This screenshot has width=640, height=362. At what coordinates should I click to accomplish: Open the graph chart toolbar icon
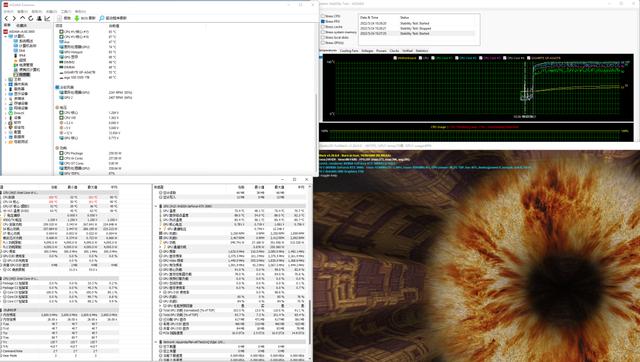47,18
